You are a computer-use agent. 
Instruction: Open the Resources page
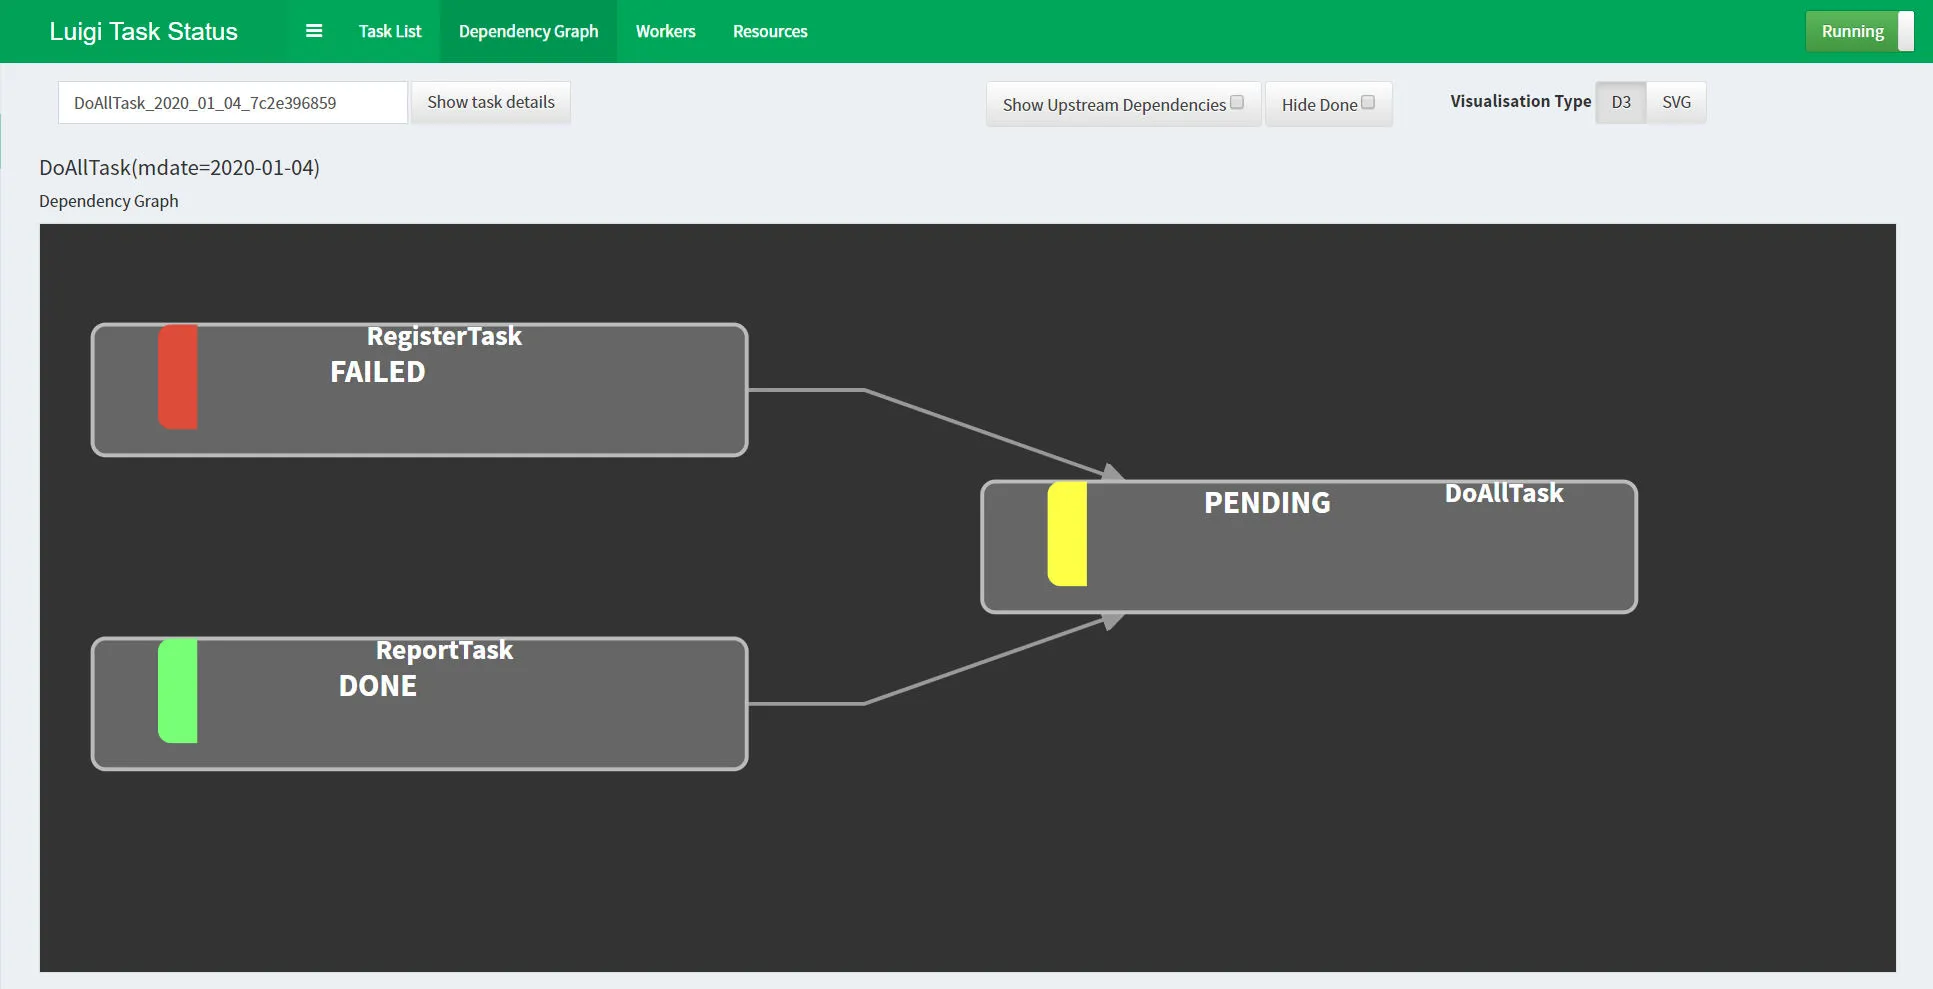tap(770, 31)
